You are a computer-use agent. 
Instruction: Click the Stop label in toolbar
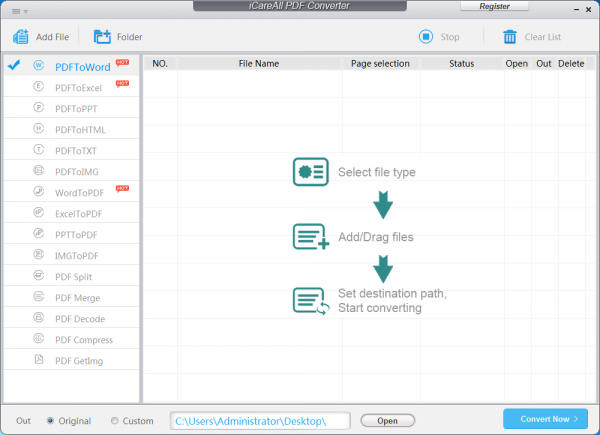click(450, 37)
